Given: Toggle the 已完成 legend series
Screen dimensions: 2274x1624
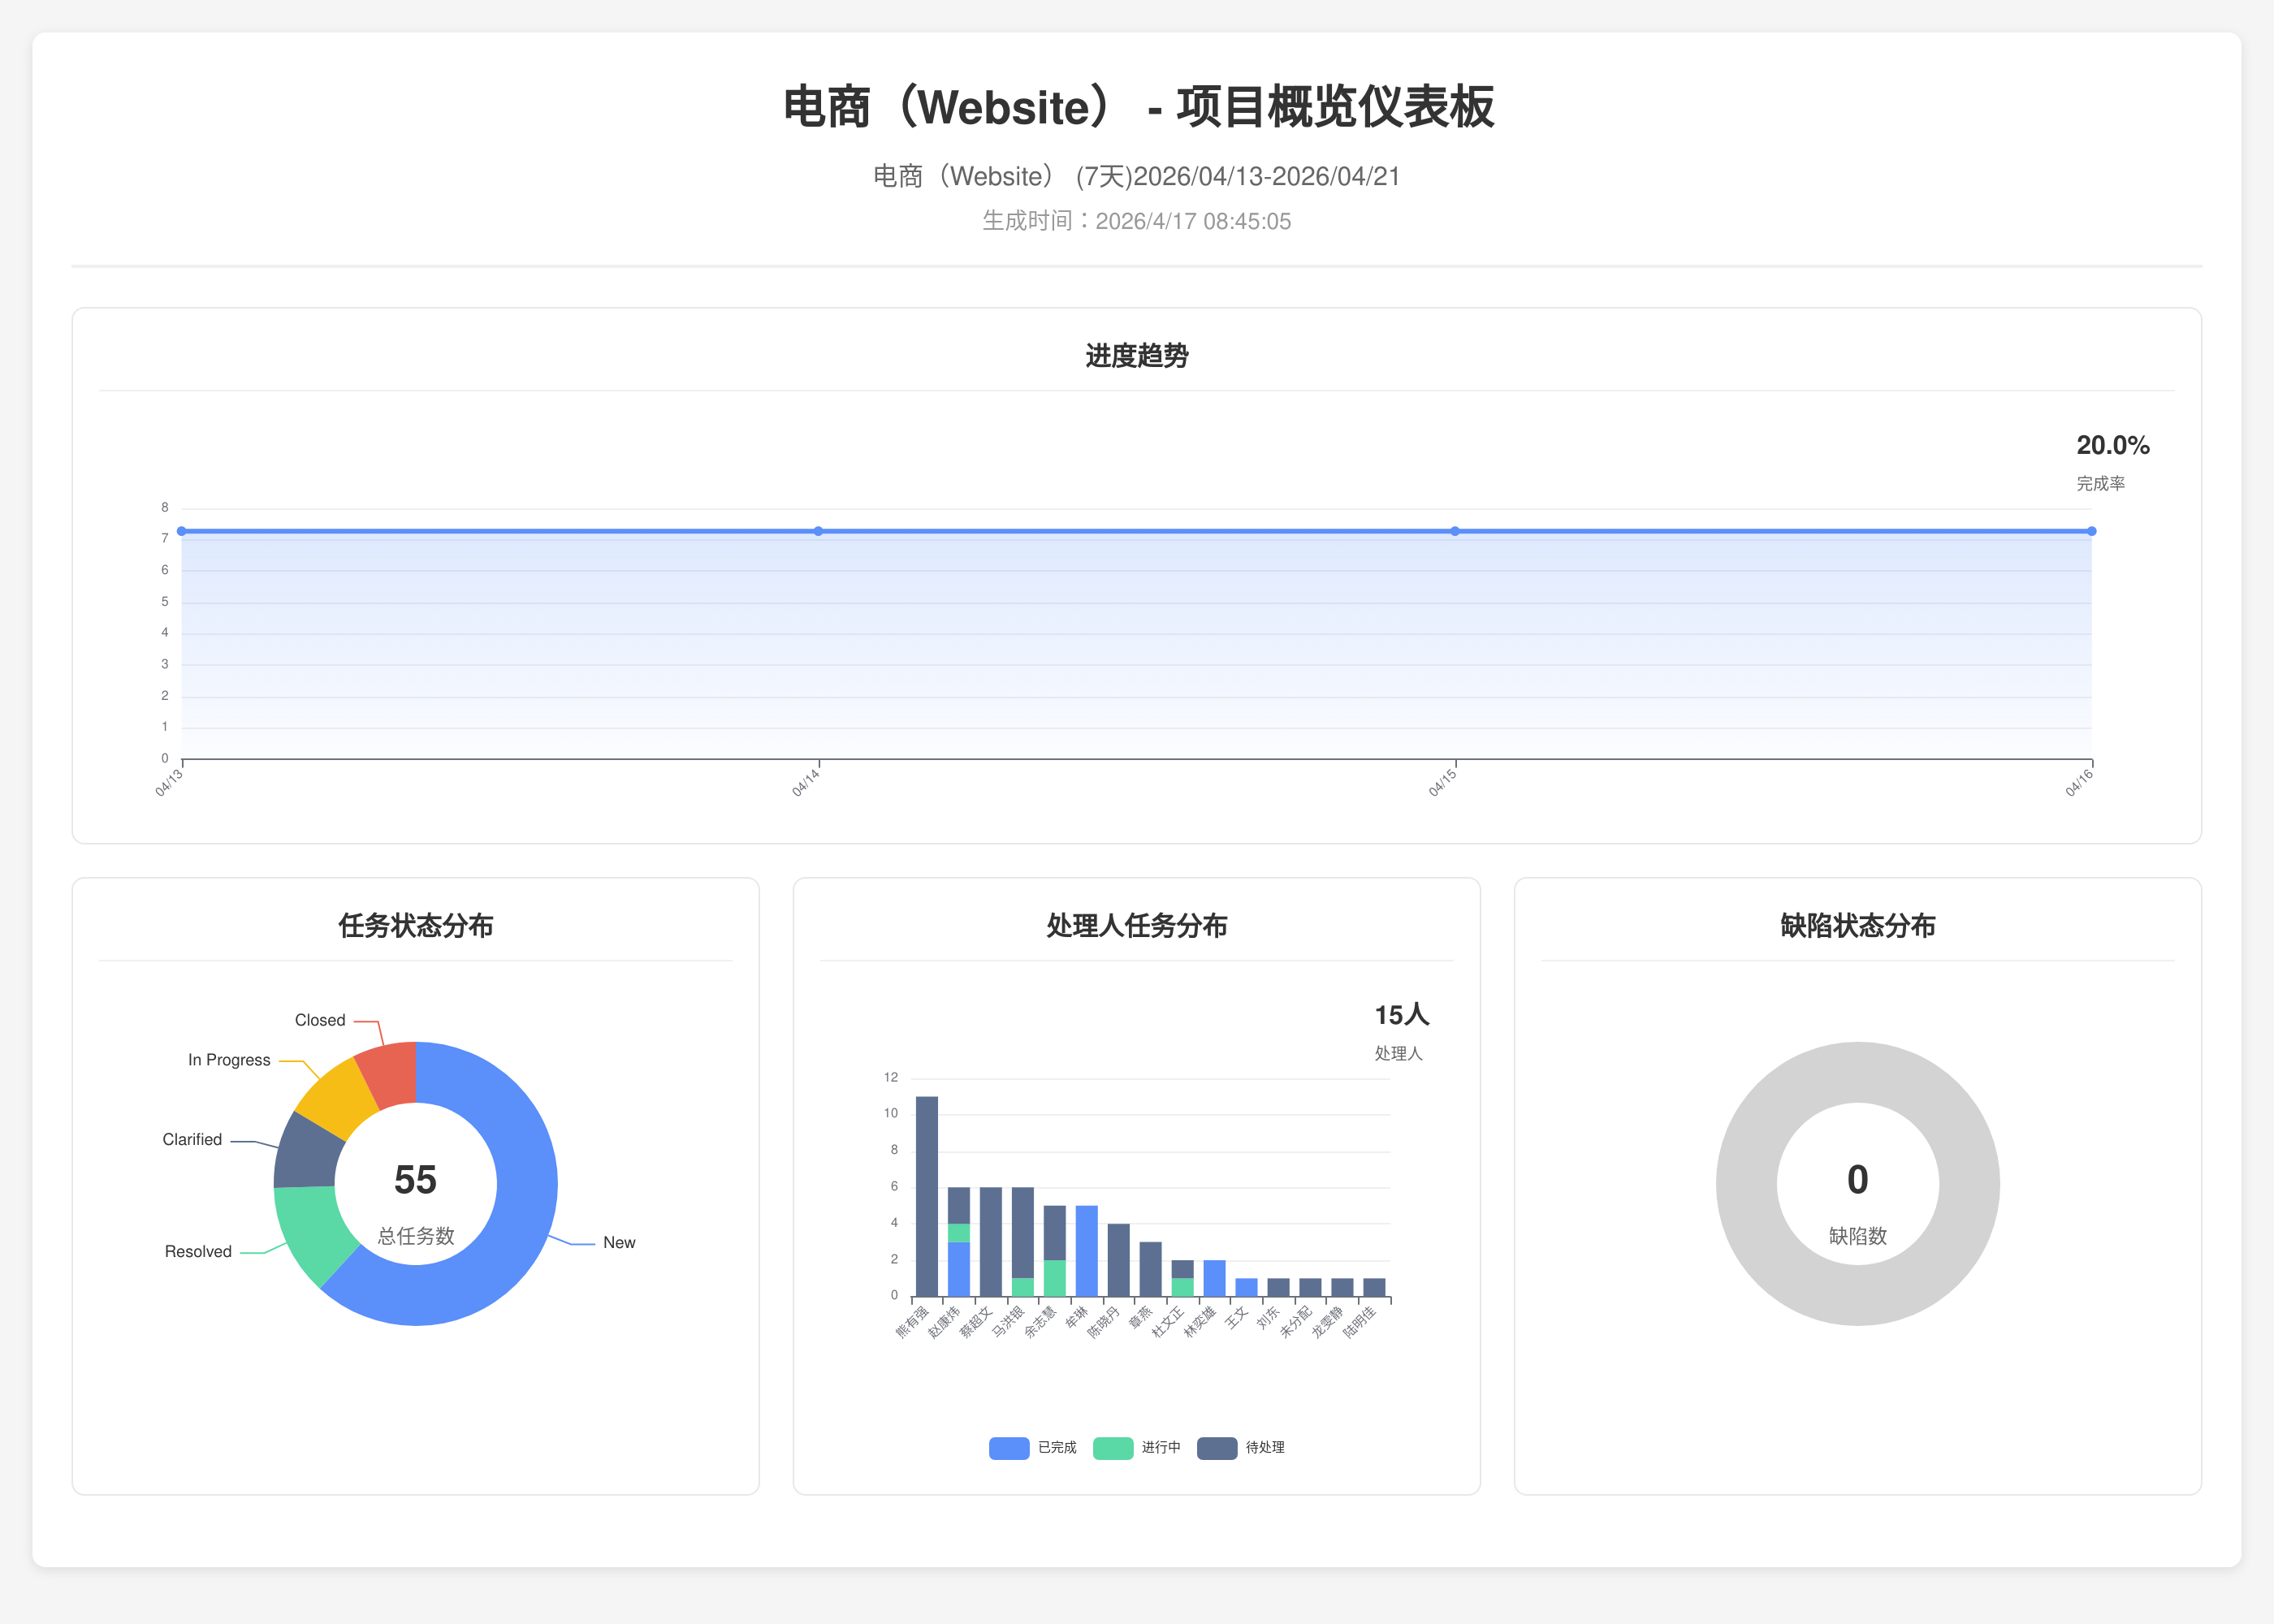Looking at the screenshot, I should click(1009, 1448).
